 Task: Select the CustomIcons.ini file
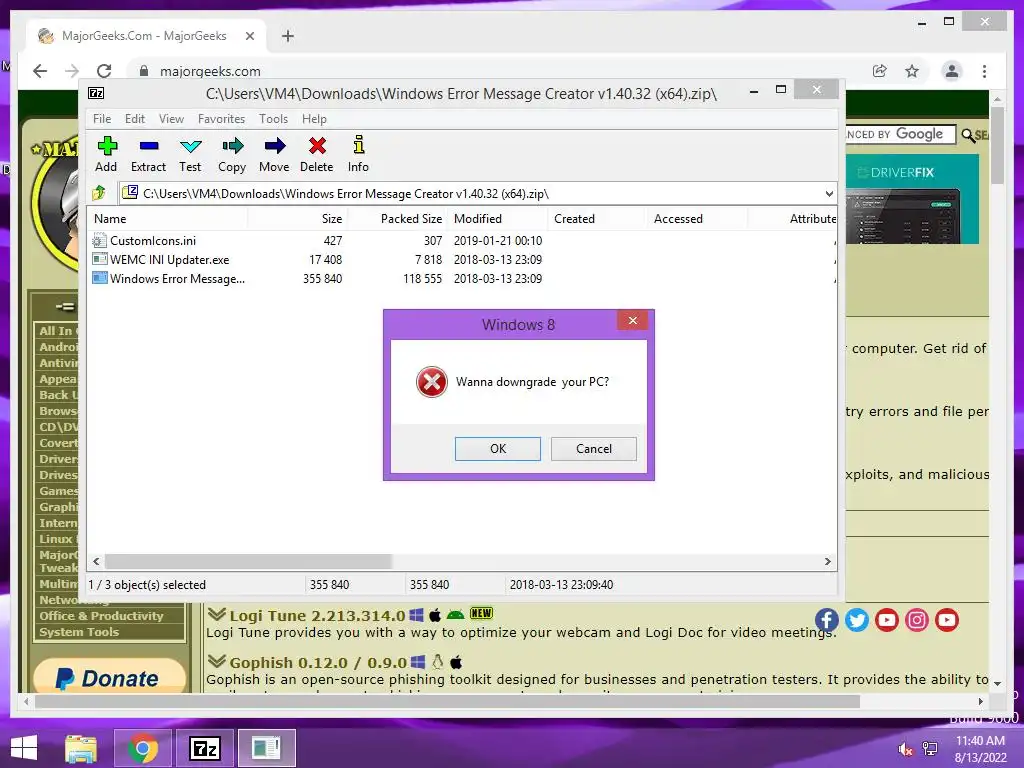[153, 240]
